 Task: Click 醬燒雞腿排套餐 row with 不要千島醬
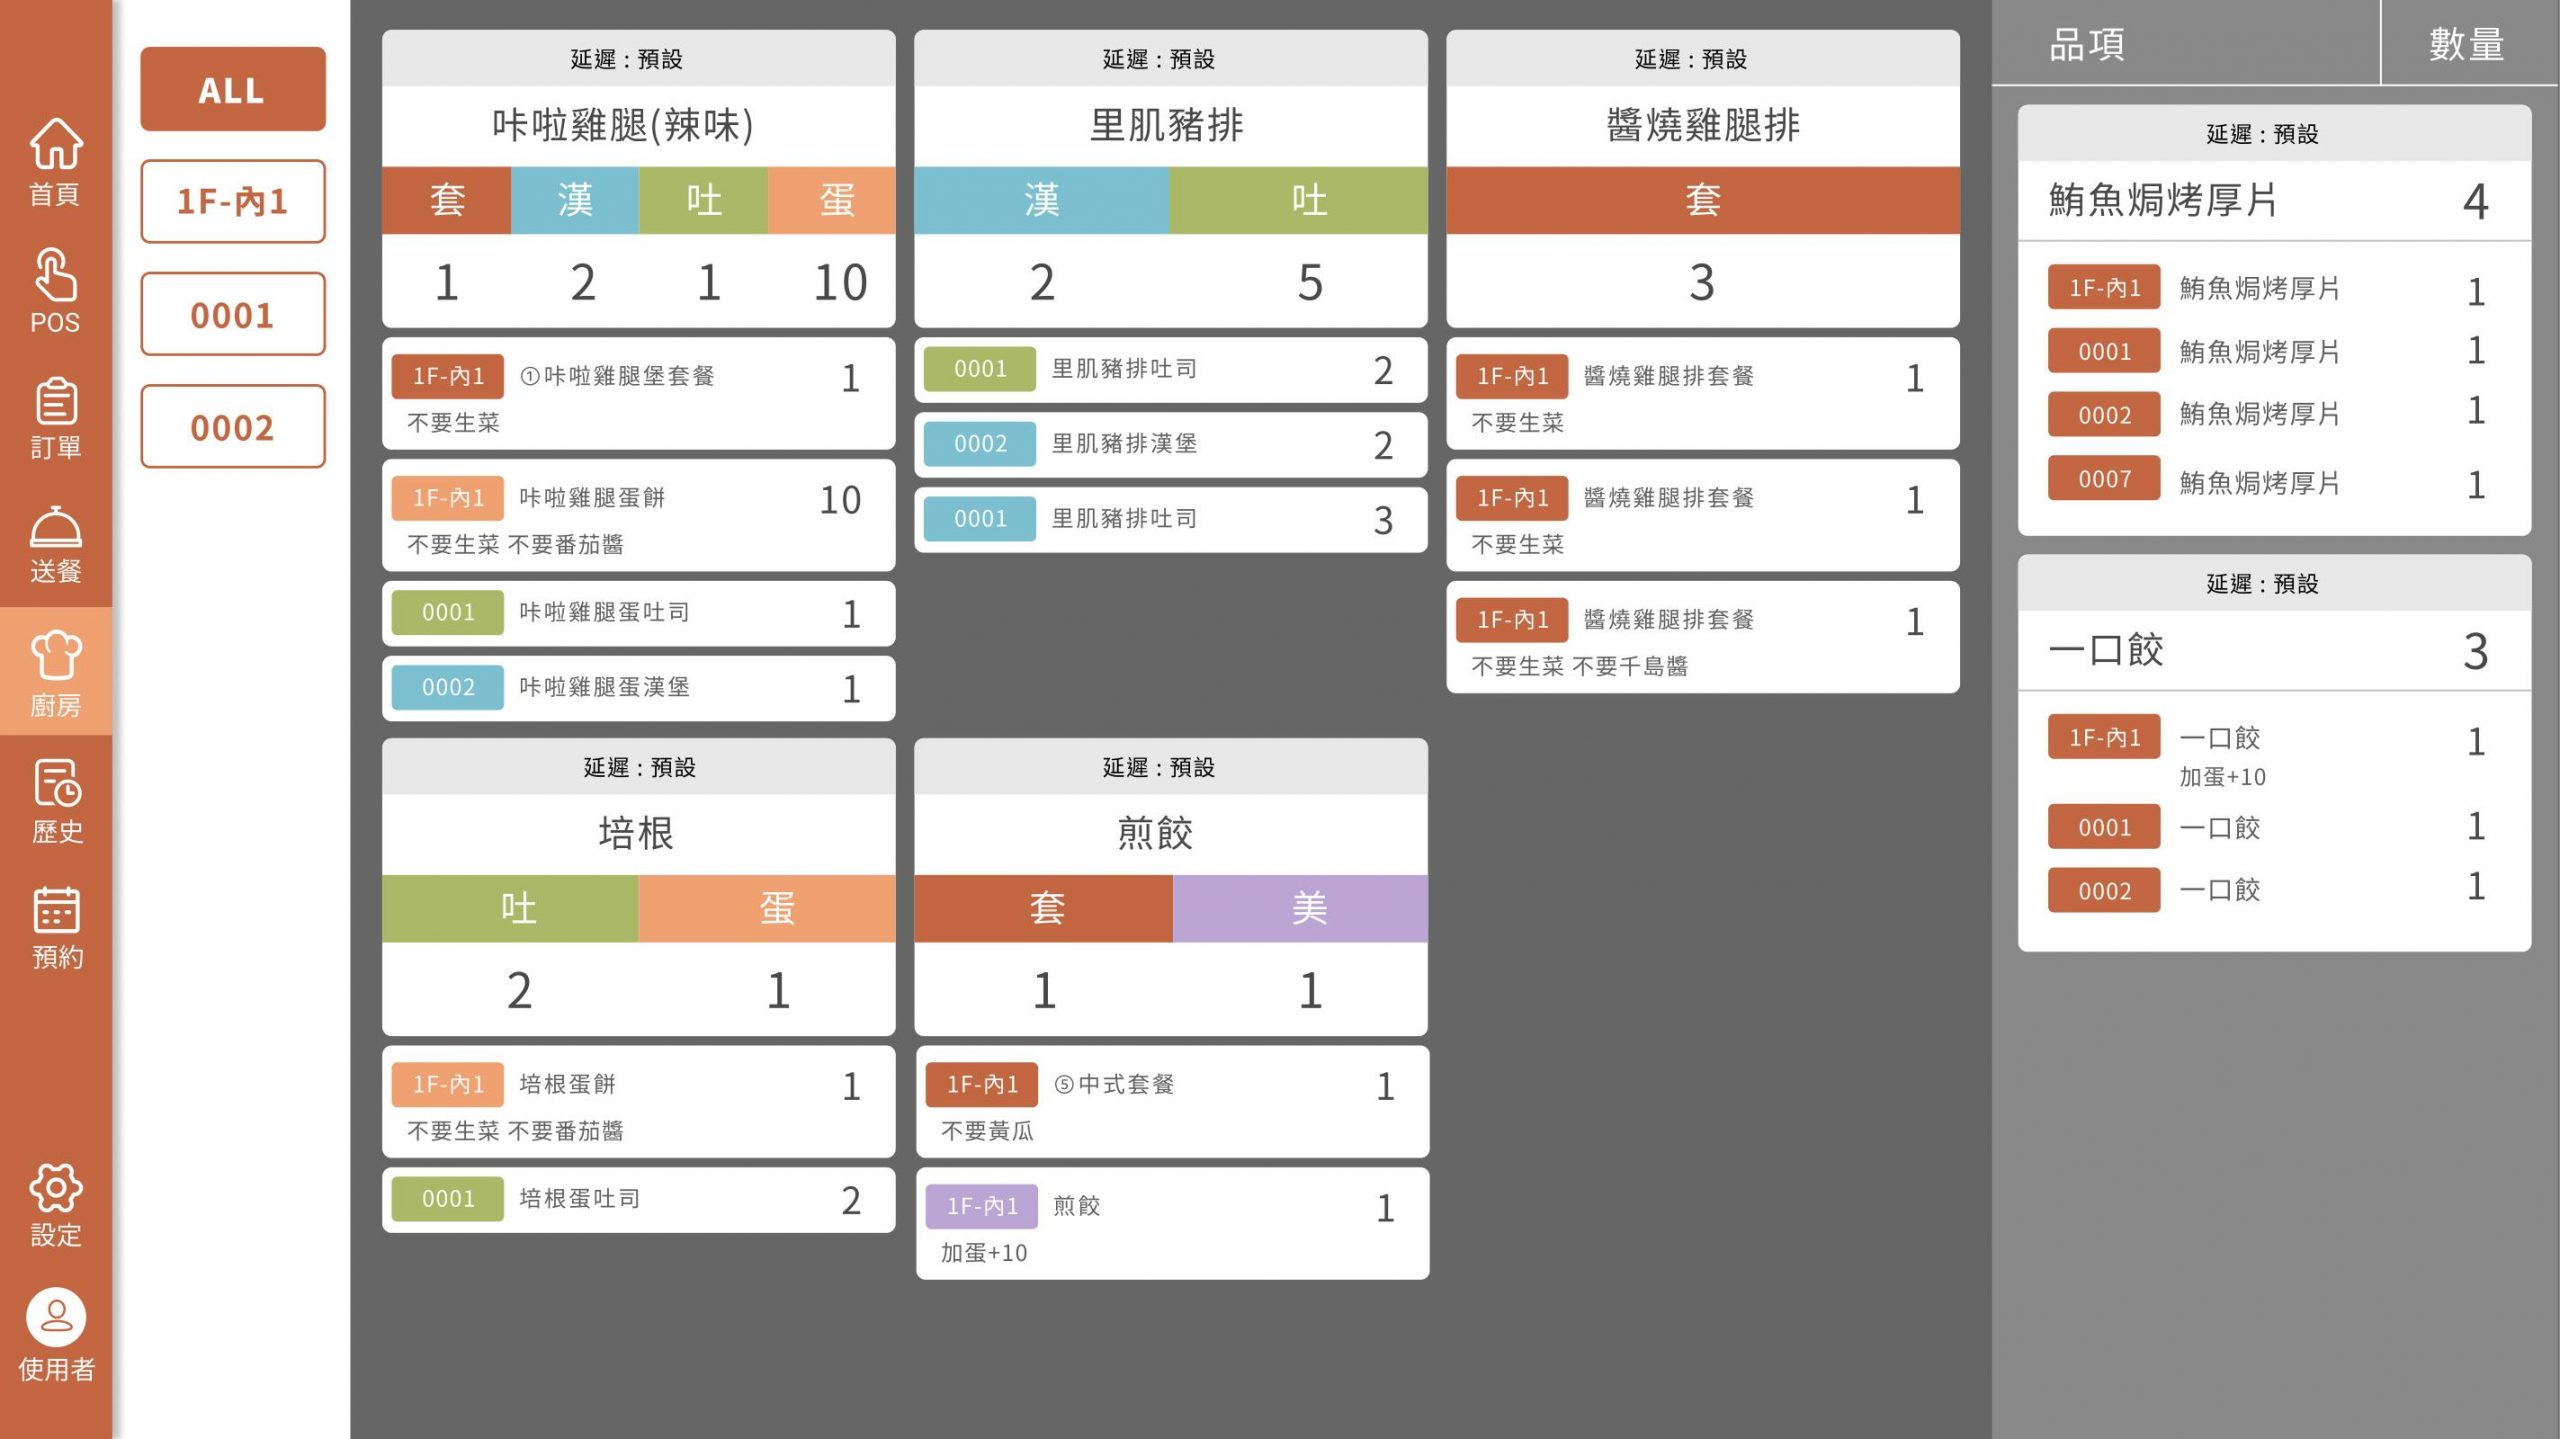pyautogui.click(x=1702, y=637)
